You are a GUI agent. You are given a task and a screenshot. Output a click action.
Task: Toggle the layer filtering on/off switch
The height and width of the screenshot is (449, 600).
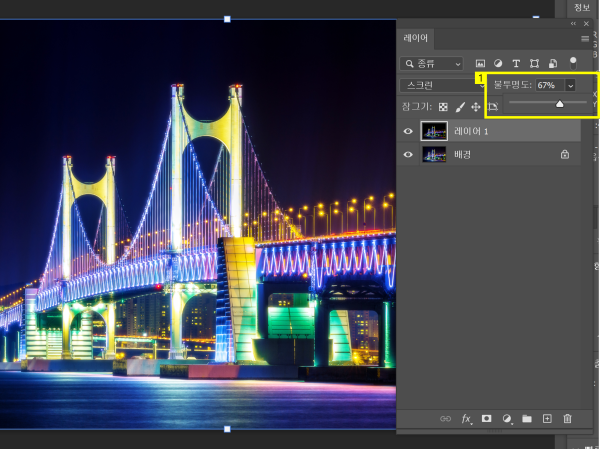click(x=574, y=61)
